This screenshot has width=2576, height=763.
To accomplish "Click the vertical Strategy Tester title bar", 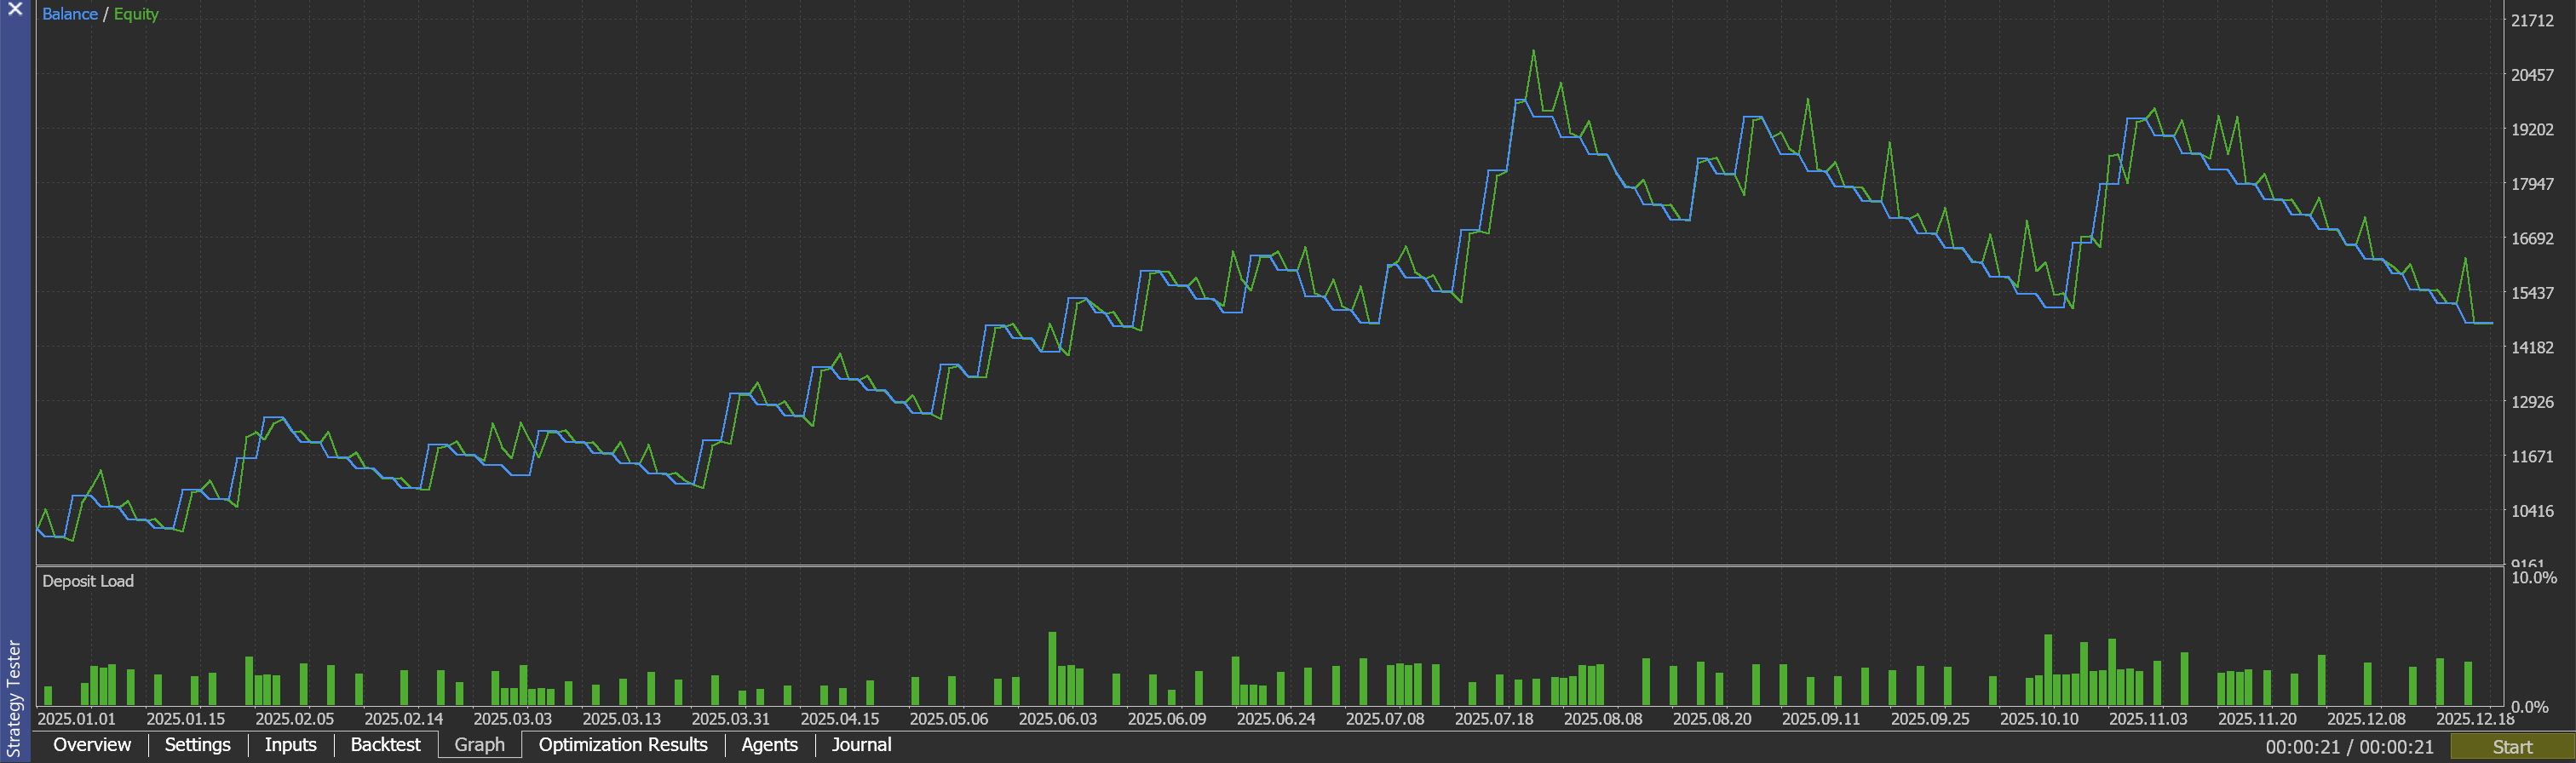I will pos(14,698).
